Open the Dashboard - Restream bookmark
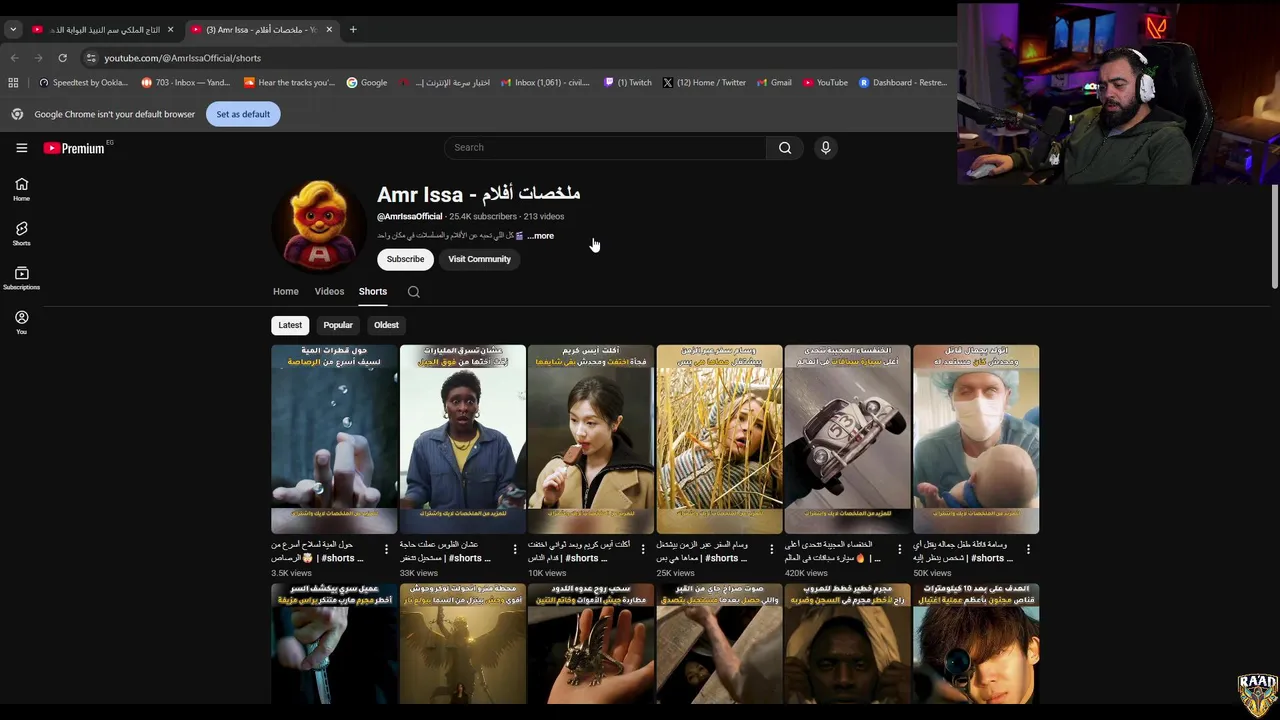The height and width of the screenshot is (720, 1280). (903, 83)
